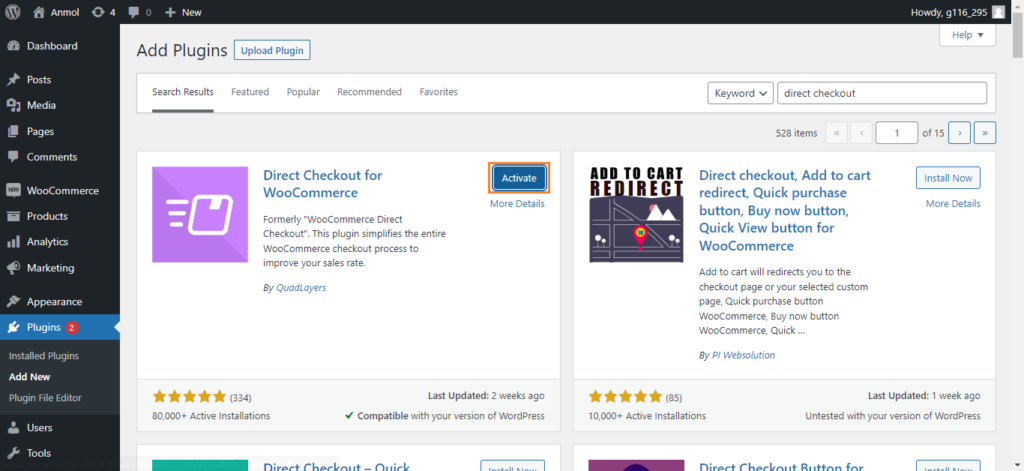Open the QuadLayers author link

pyautogui.click(x=301, y=287)
